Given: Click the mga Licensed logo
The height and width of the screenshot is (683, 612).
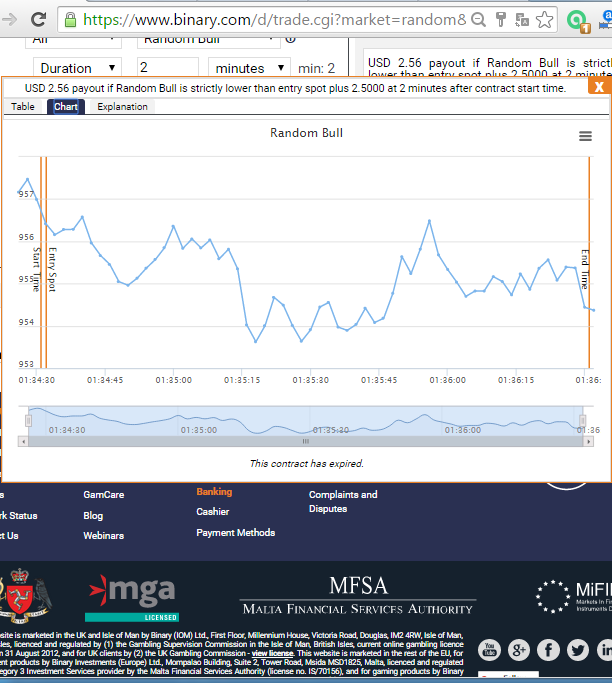Looking at the screenshot, I should tap(132, 598).
